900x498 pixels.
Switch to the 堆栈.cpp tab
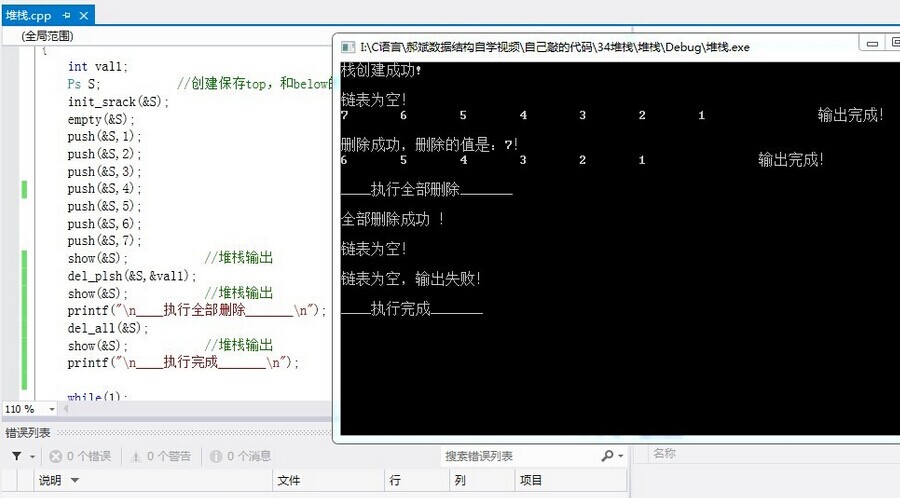coord(27,15)
